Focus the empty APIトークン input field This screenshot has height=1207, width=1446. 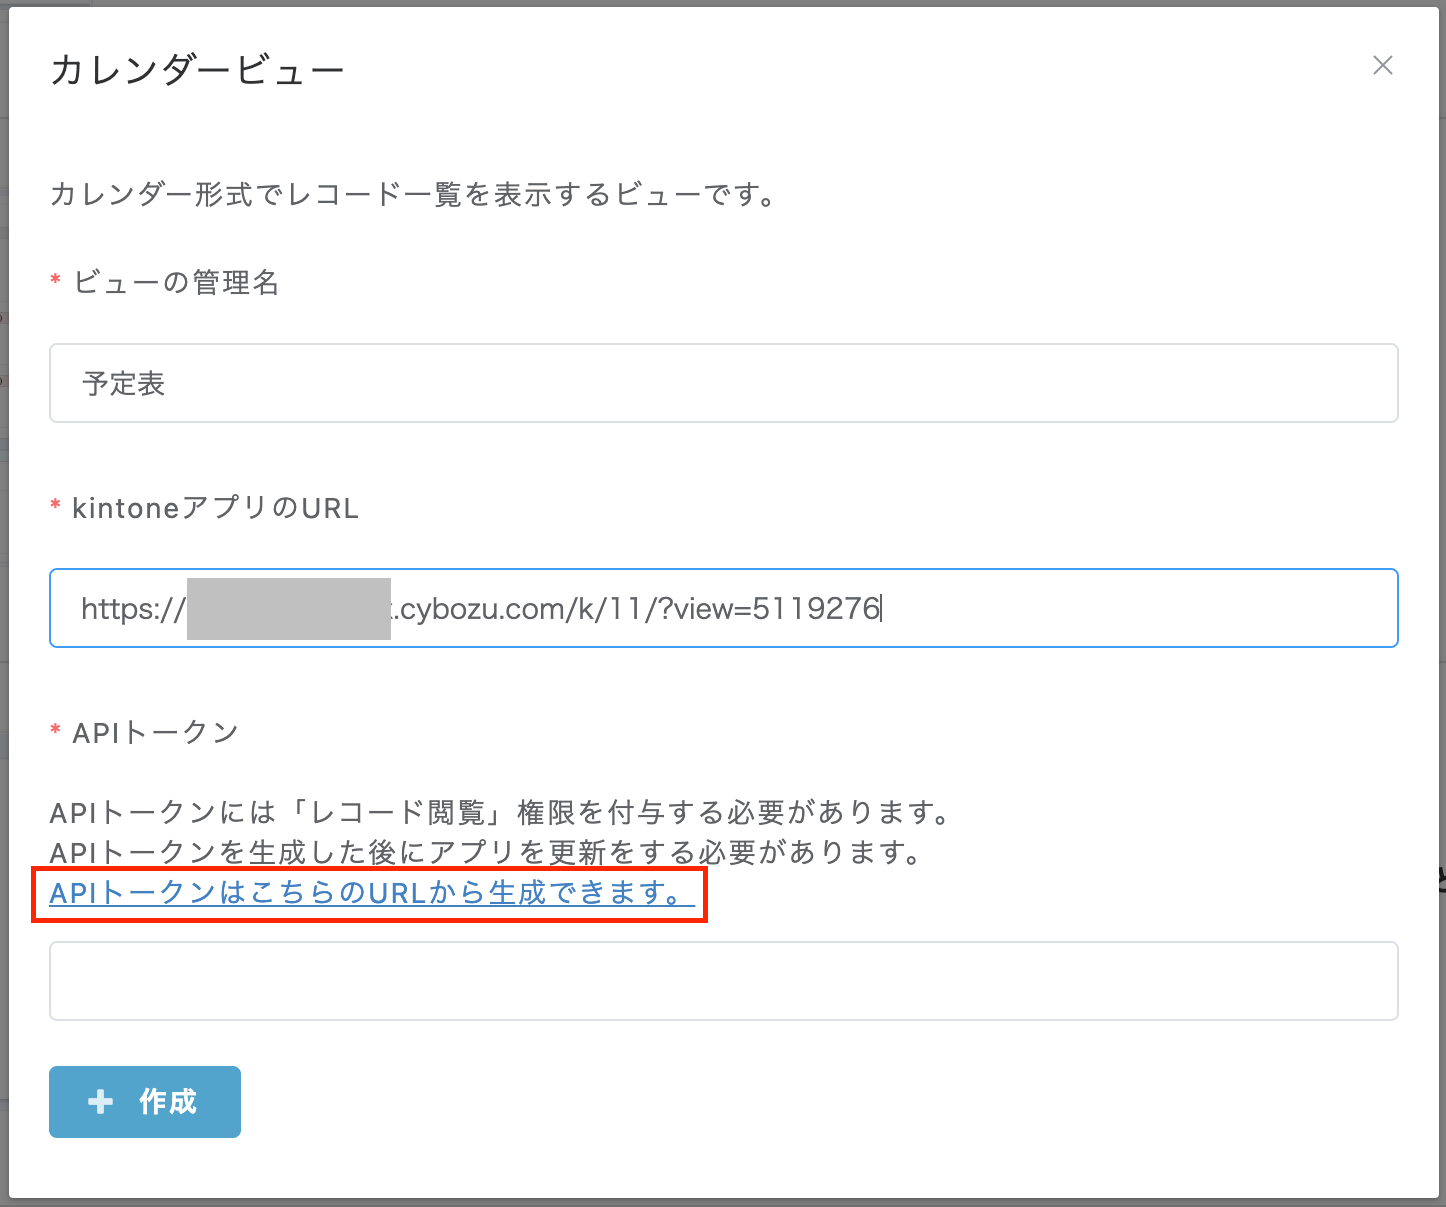[723, 981]
